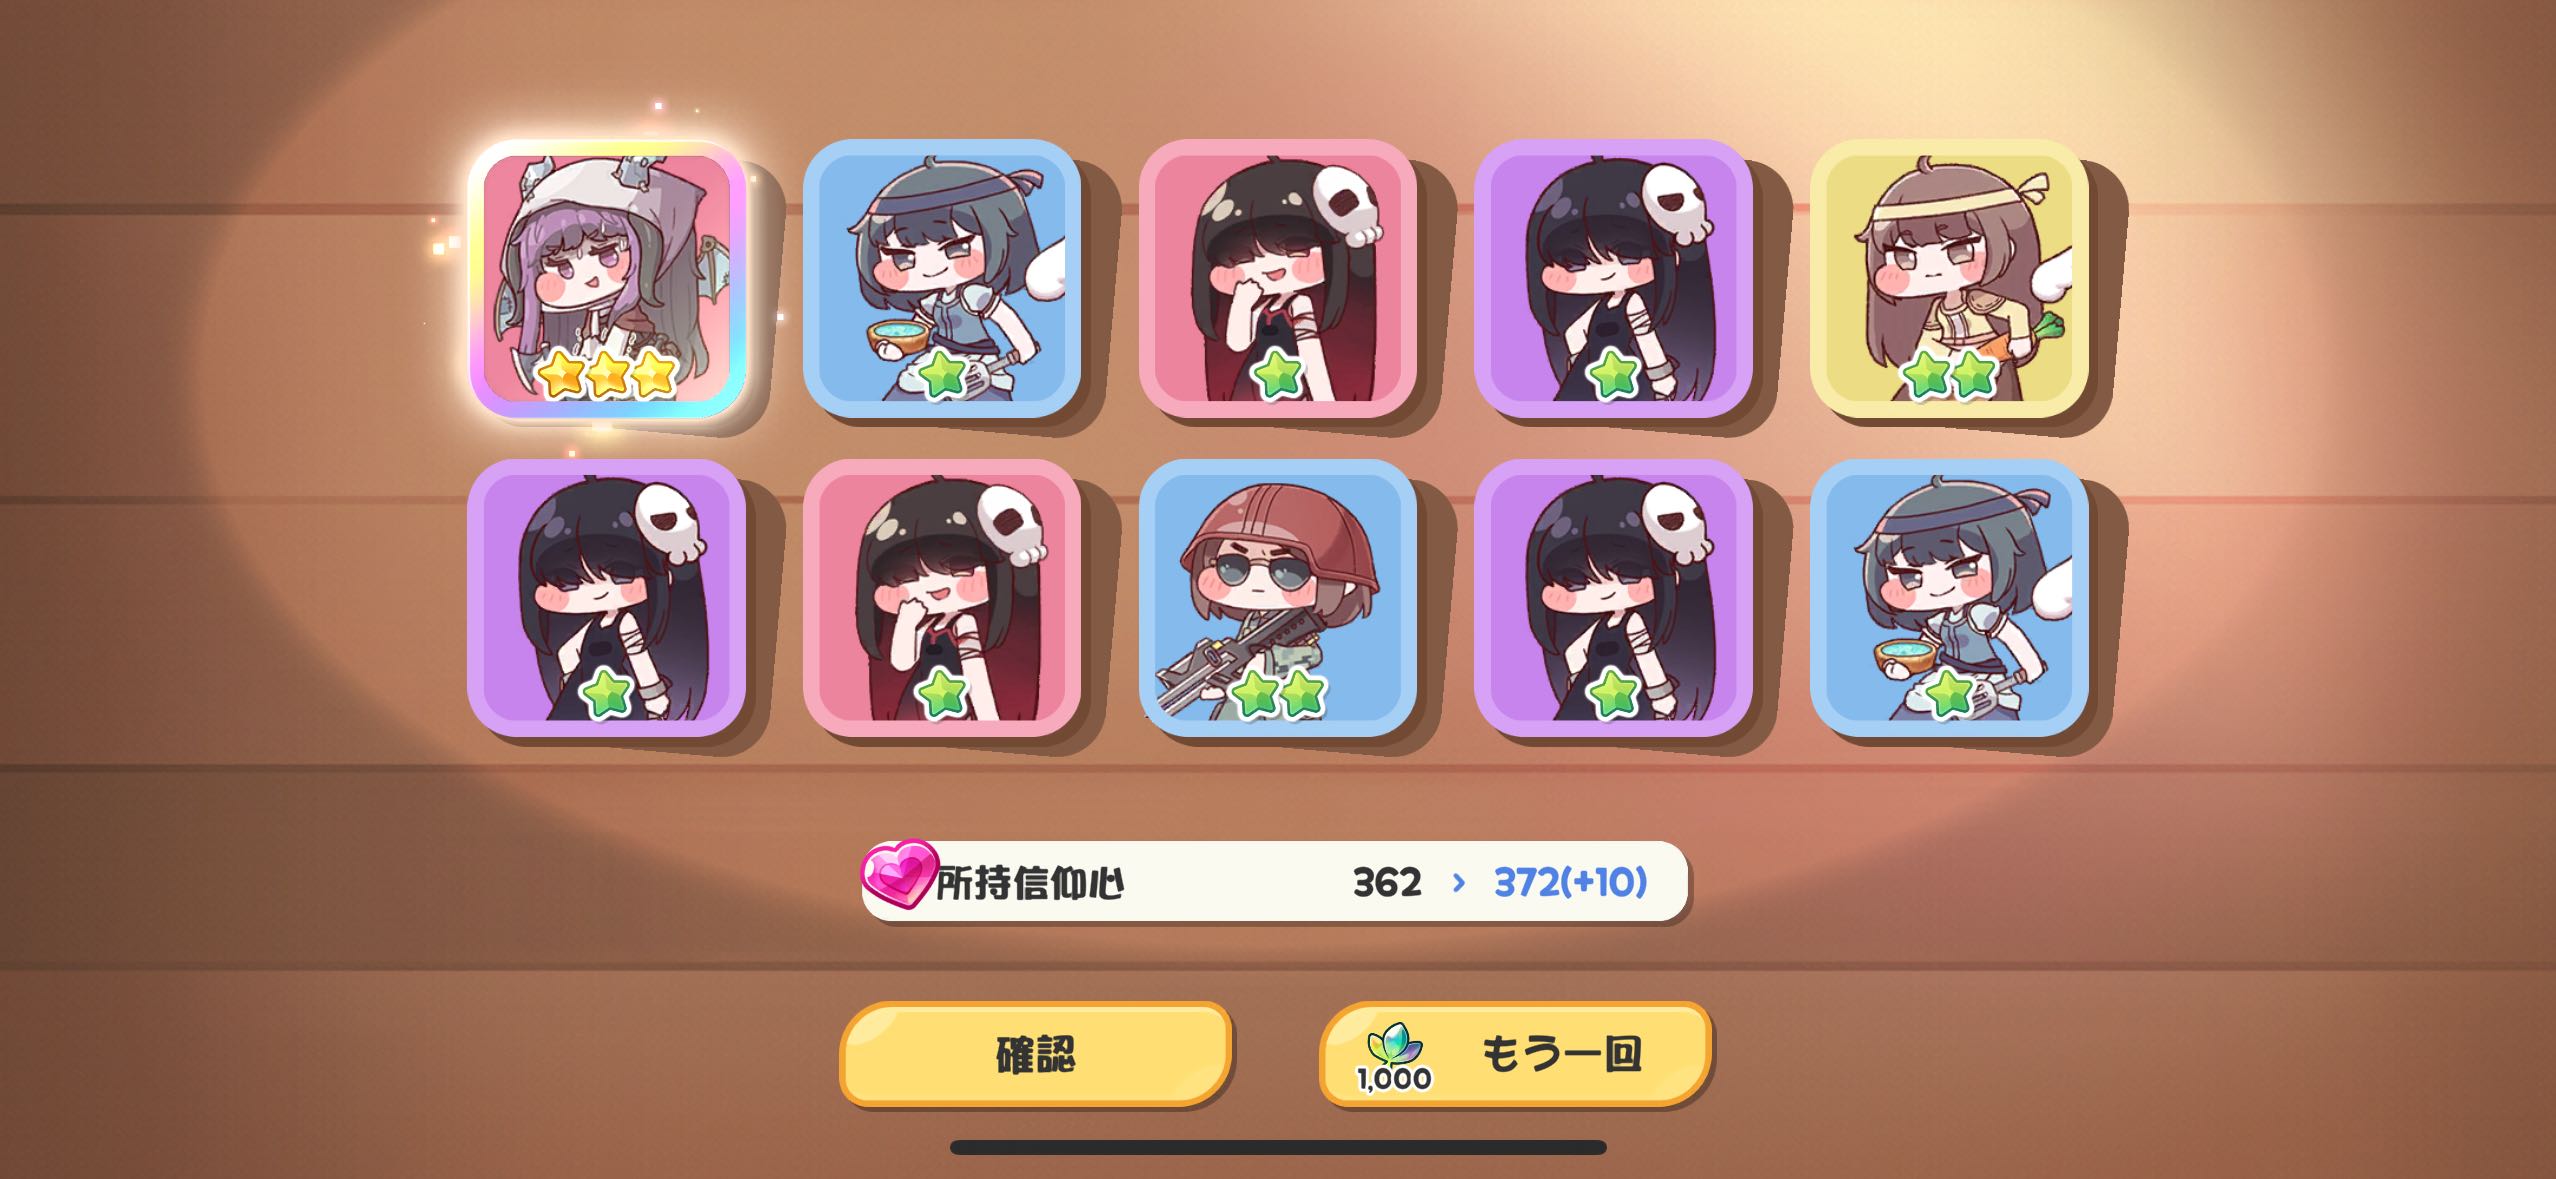Screen dimensions: 2556x1179
Task: Tap the three gold stars rating
Action: tap(607, 373)
